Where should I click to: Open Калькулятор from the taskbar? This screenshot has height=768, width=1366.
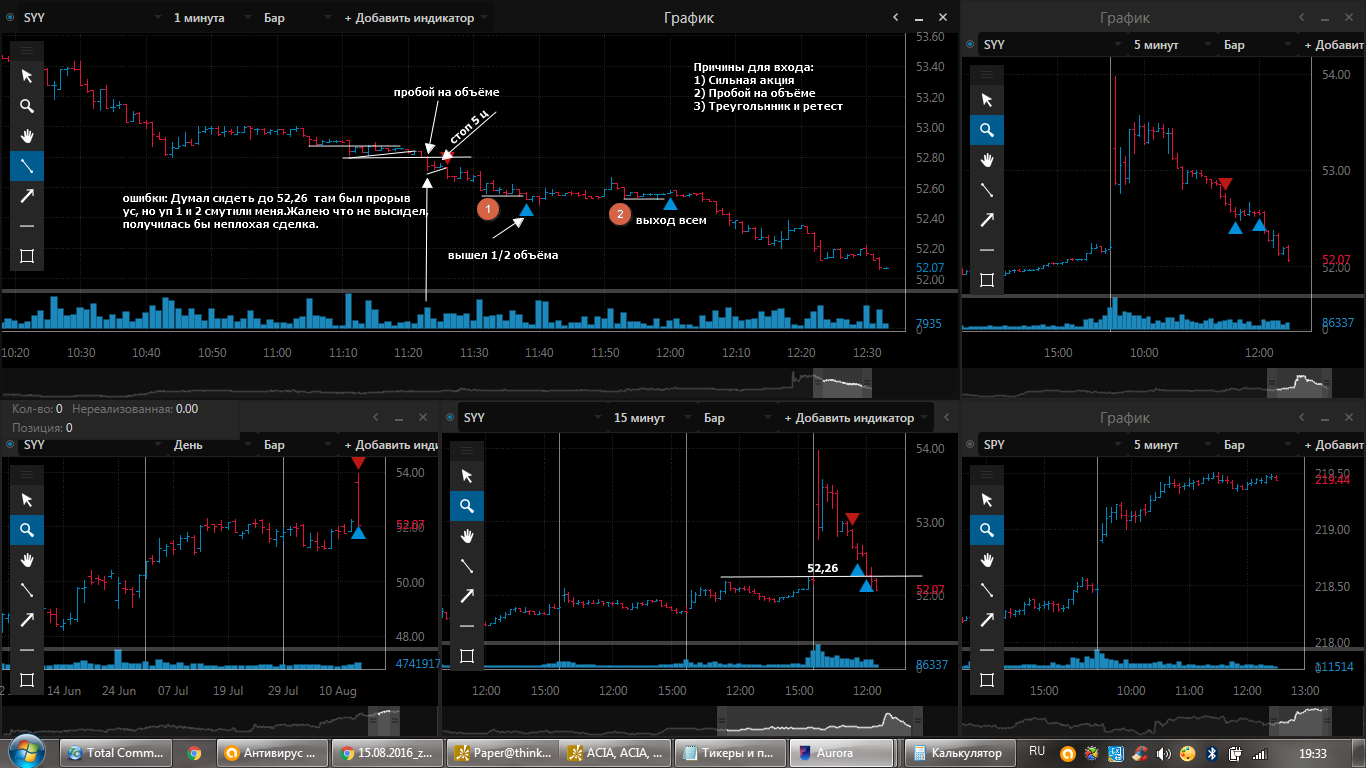point(960,752)
